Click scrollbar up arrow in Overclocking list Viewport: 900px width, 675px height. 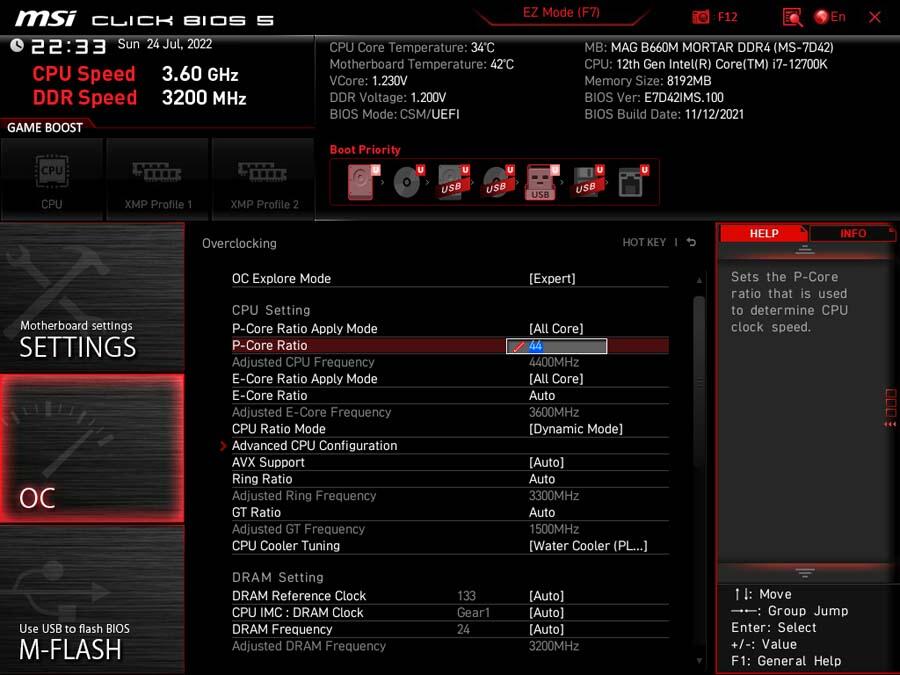pyautogui.click(x=699, y=280)
